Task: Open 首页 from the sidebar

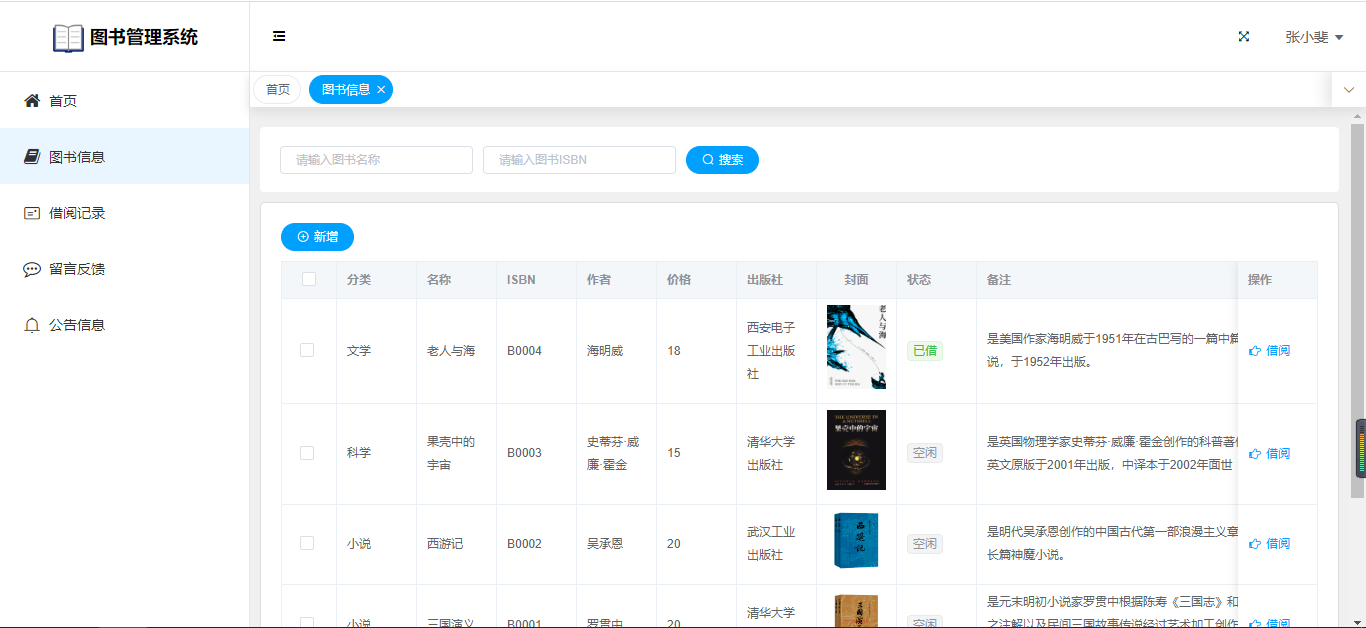Action: (x=63, y=101)
